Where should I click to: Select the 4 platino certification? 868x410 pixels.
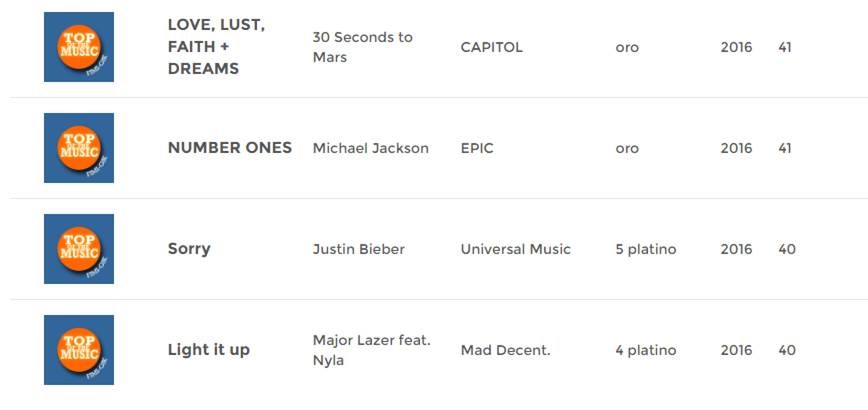646,350
